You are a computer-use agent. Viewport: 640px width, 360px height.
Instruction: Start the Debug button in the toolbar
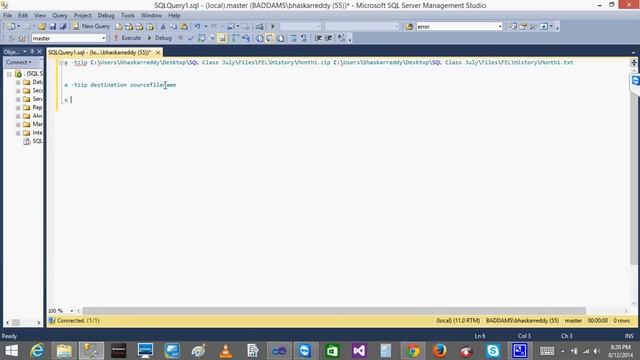click(160, 38)
